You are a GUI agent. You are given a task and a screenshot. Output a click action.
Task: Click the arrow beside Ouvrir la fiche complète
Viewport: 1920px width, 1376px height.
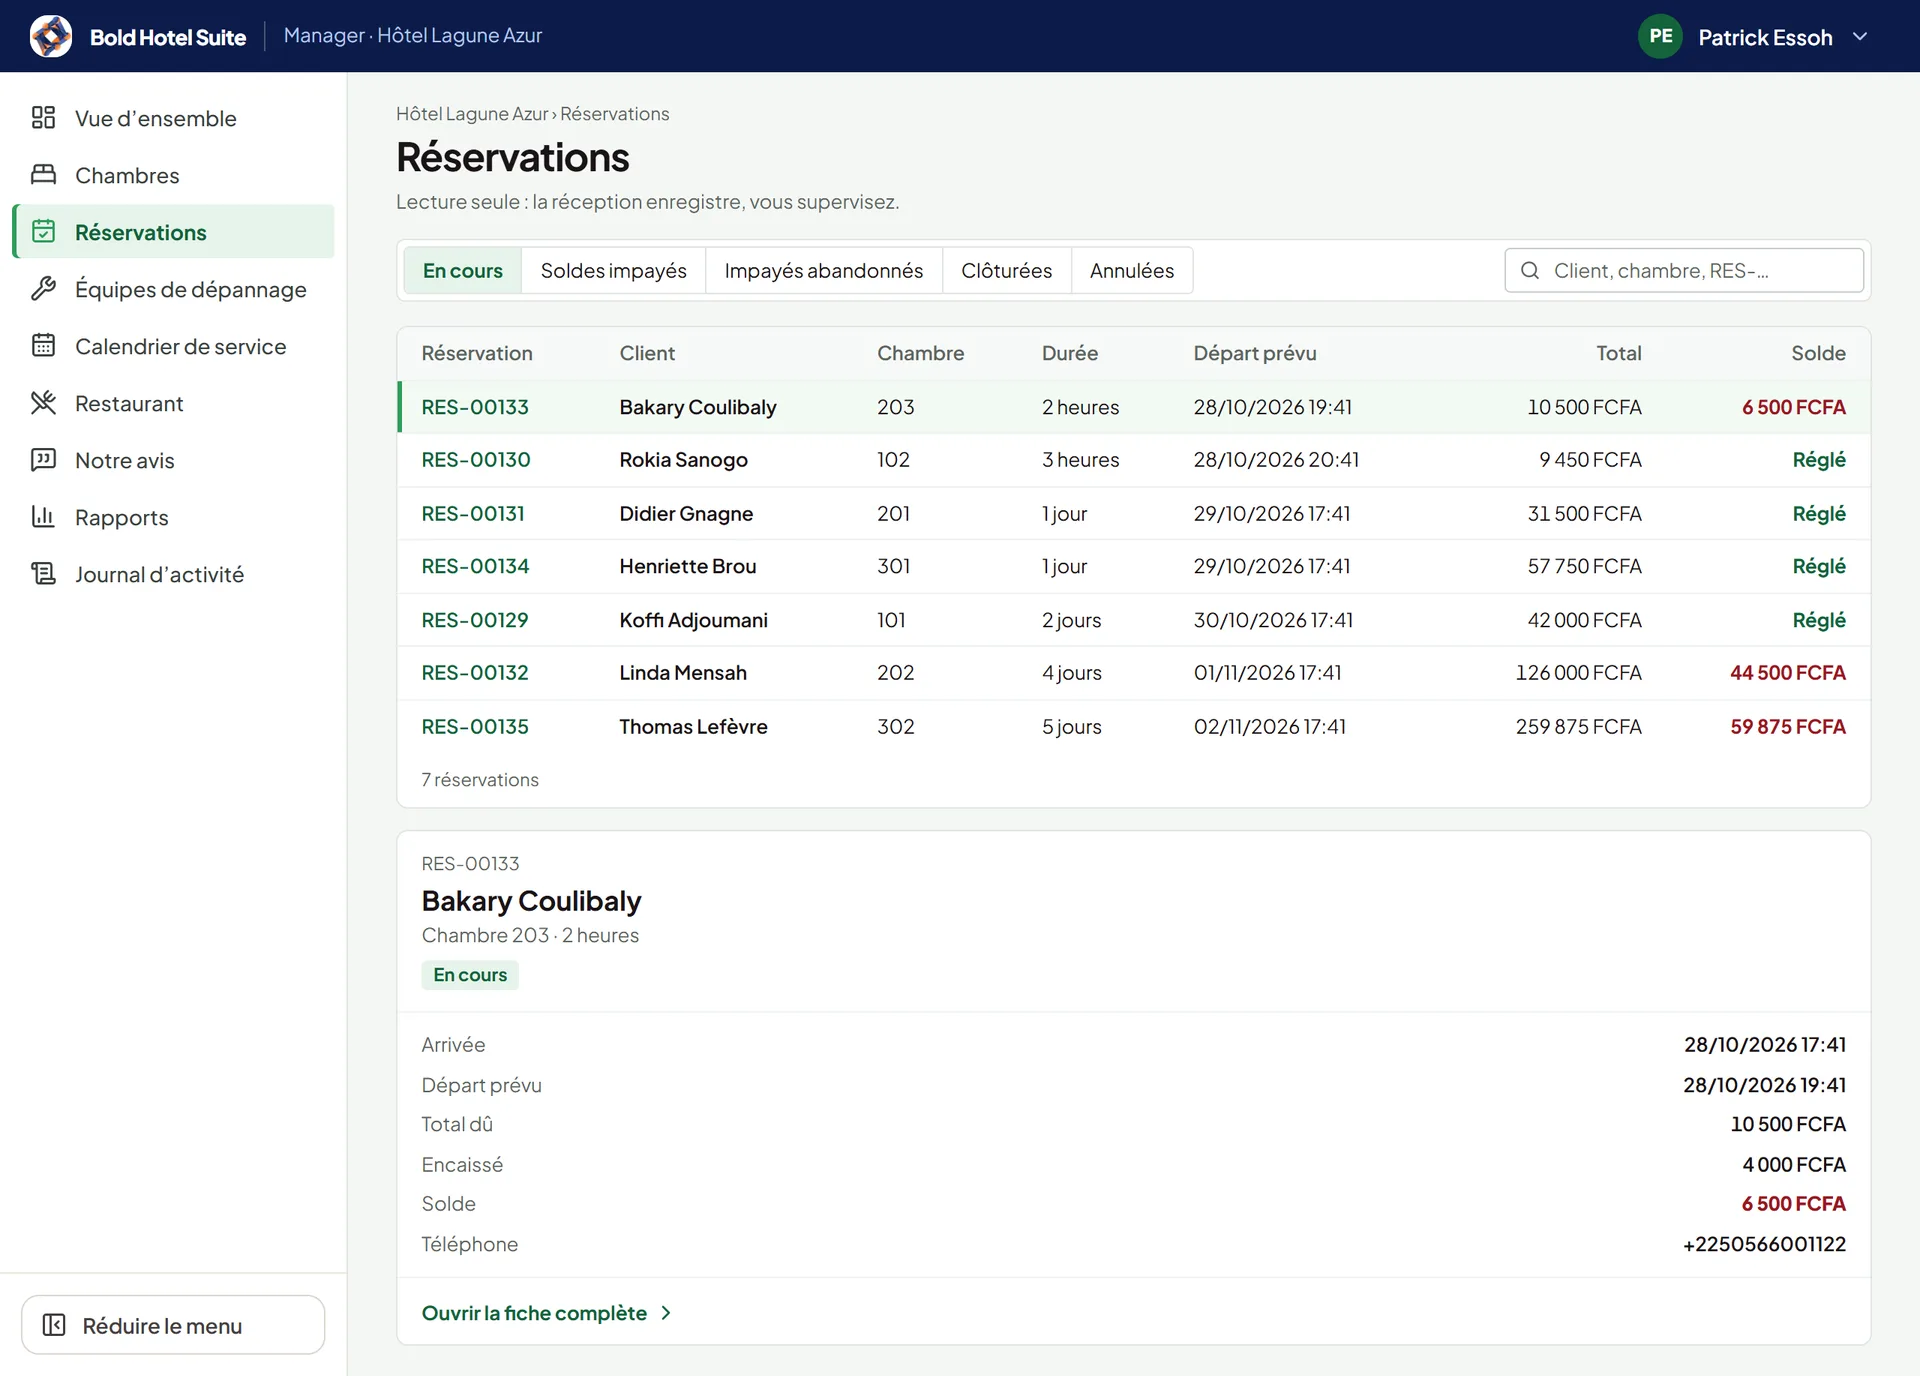point(666,1313)
